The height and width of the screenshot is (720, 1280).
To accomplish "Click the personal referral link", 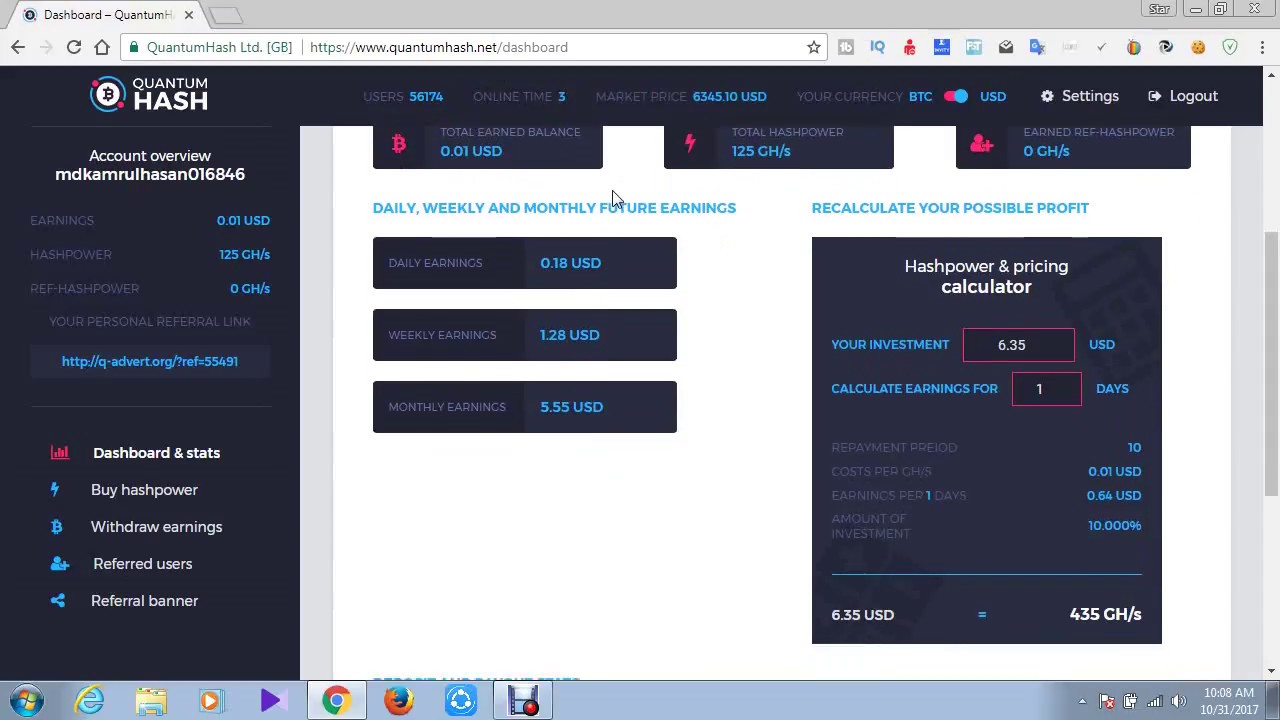I will pyautogui.click(x=150, y=361).
